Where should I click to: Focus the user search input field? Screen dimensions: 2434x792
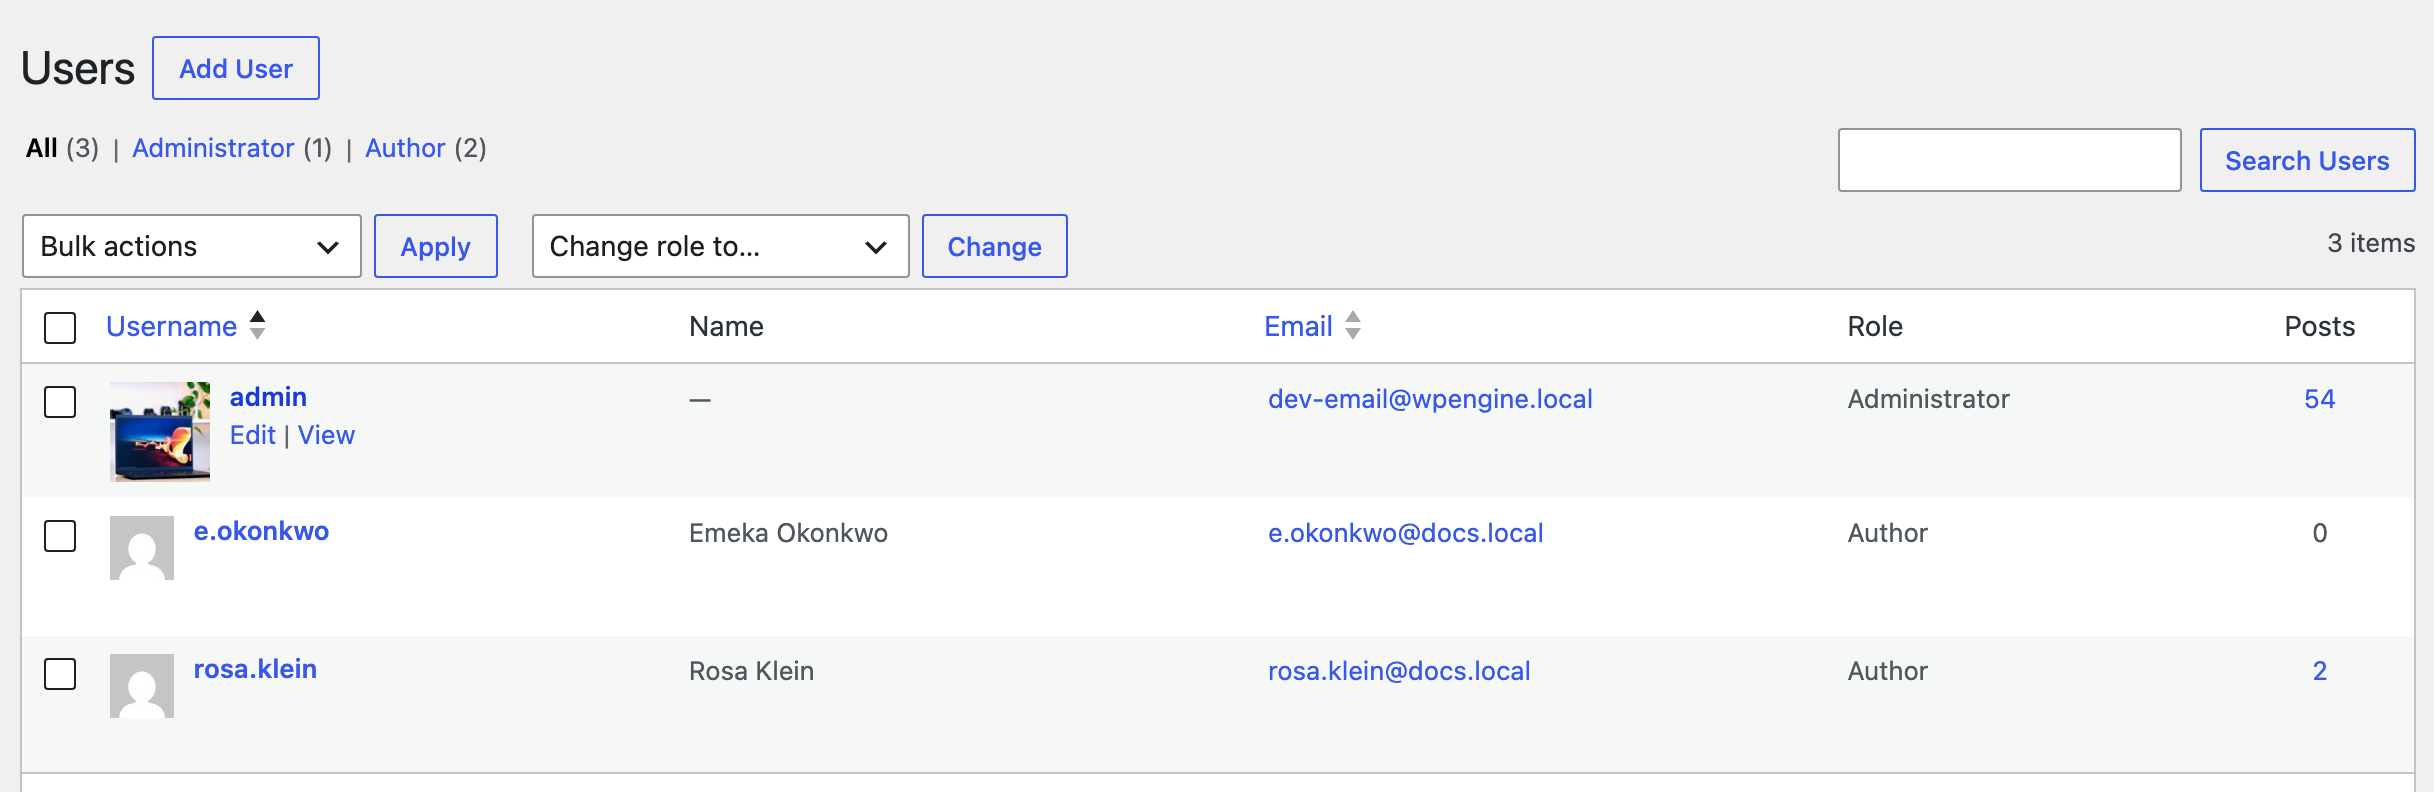click(2009, 160)
